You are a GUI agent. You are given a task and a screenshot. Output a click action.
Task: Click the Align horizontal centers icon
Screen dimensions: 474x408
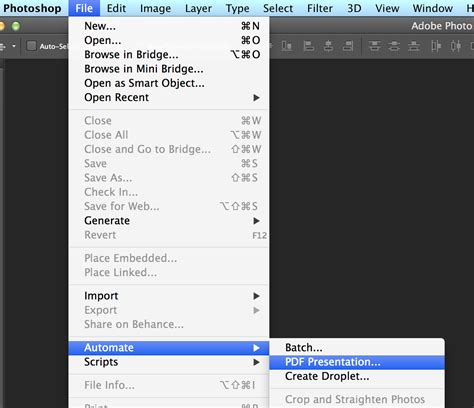(x=328, y=46)
